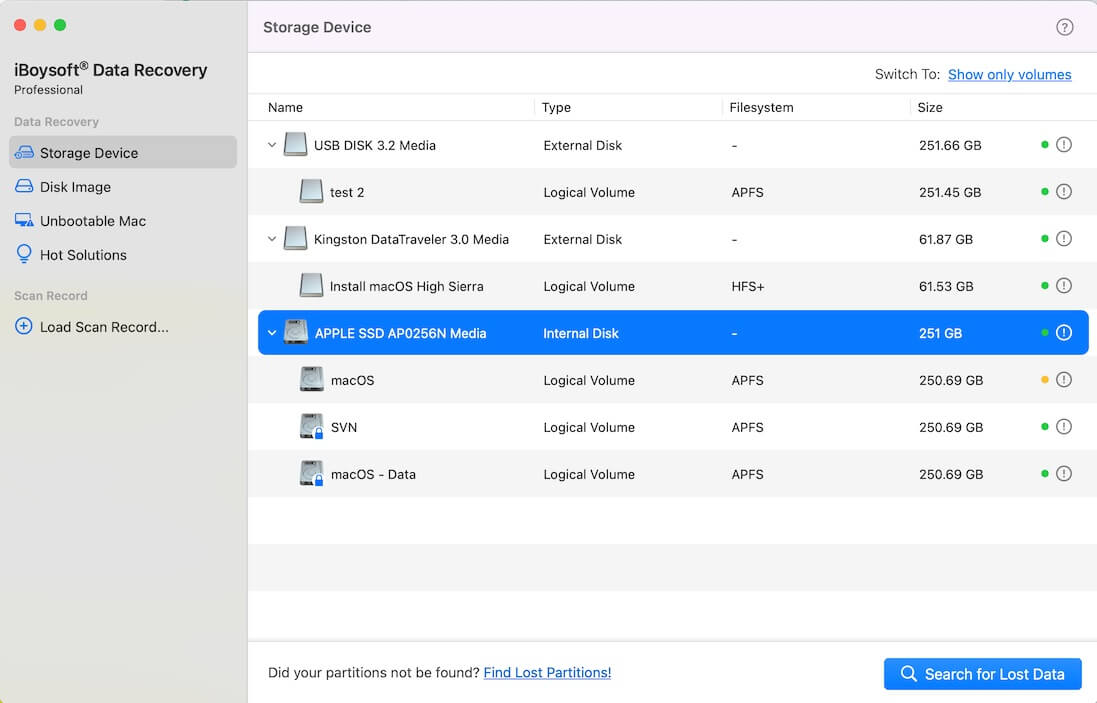This screenshot has height=703, width=1097.
Task: Click the 251 GB size value
Action: tap(940, 334)
